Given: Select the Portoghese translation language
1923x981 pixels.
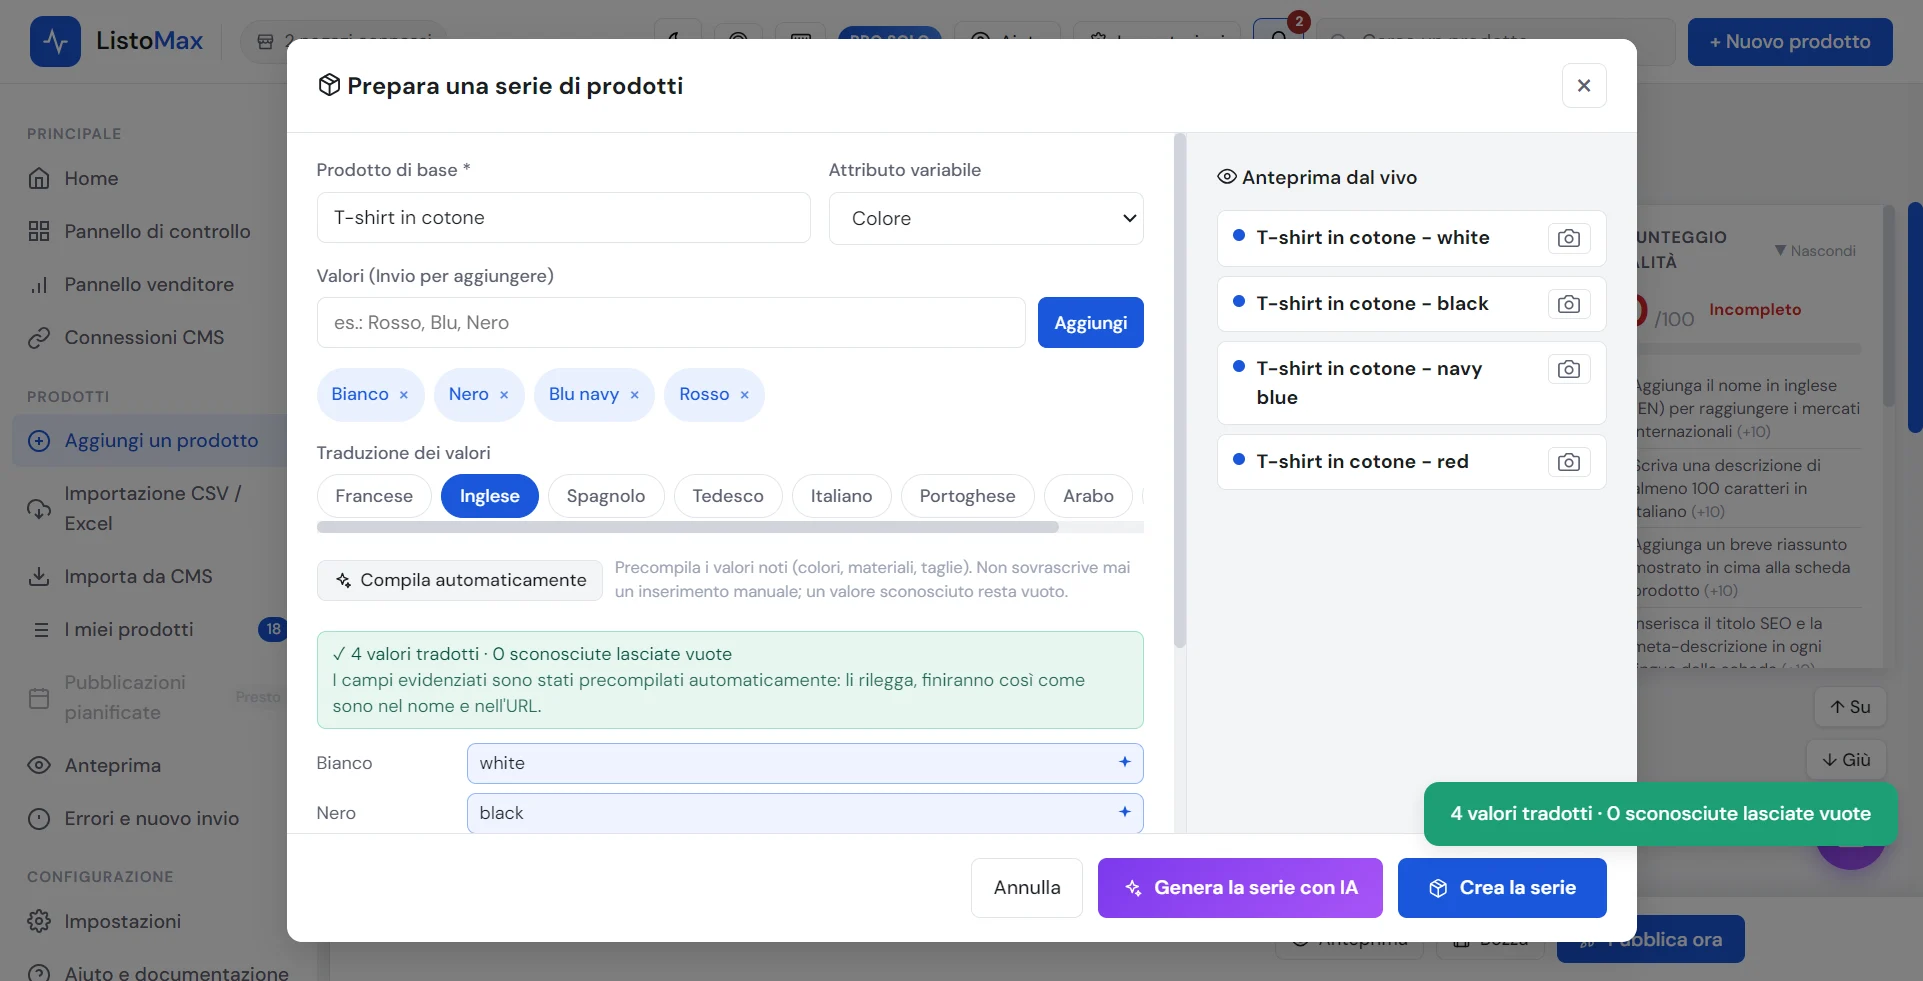Looking at the screenshot, I should 967,496.
